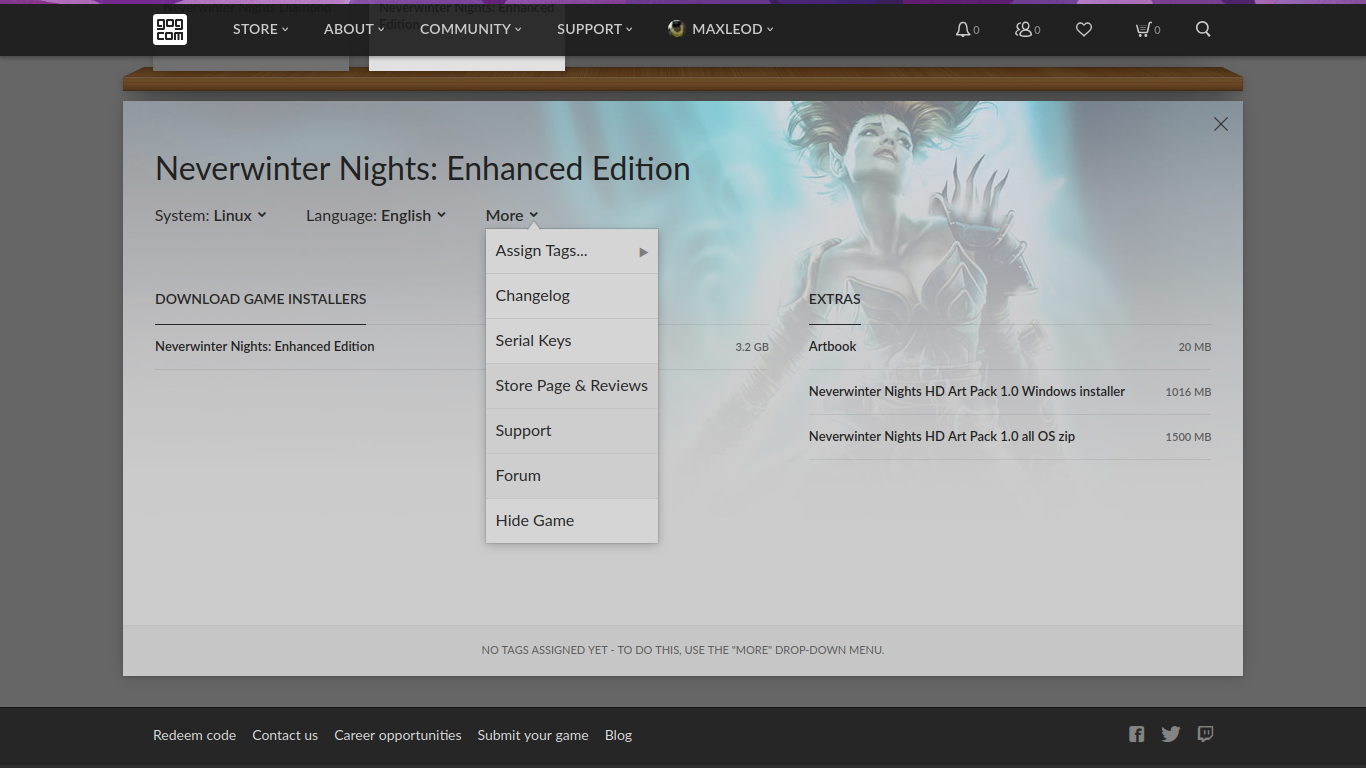Viewport: 1366px width, 768px height.
Task: Open the notifications bell icon
Action: pyautogui.click(x=963, y=29)
